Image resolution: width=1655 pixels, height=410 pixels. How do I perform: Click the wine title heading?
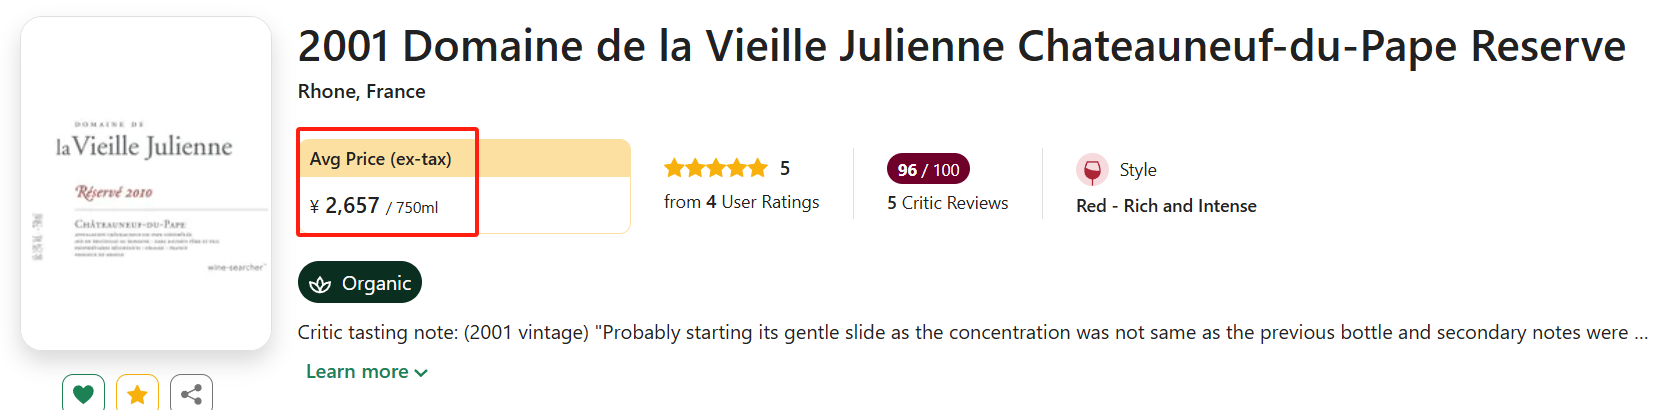[961, 46]
